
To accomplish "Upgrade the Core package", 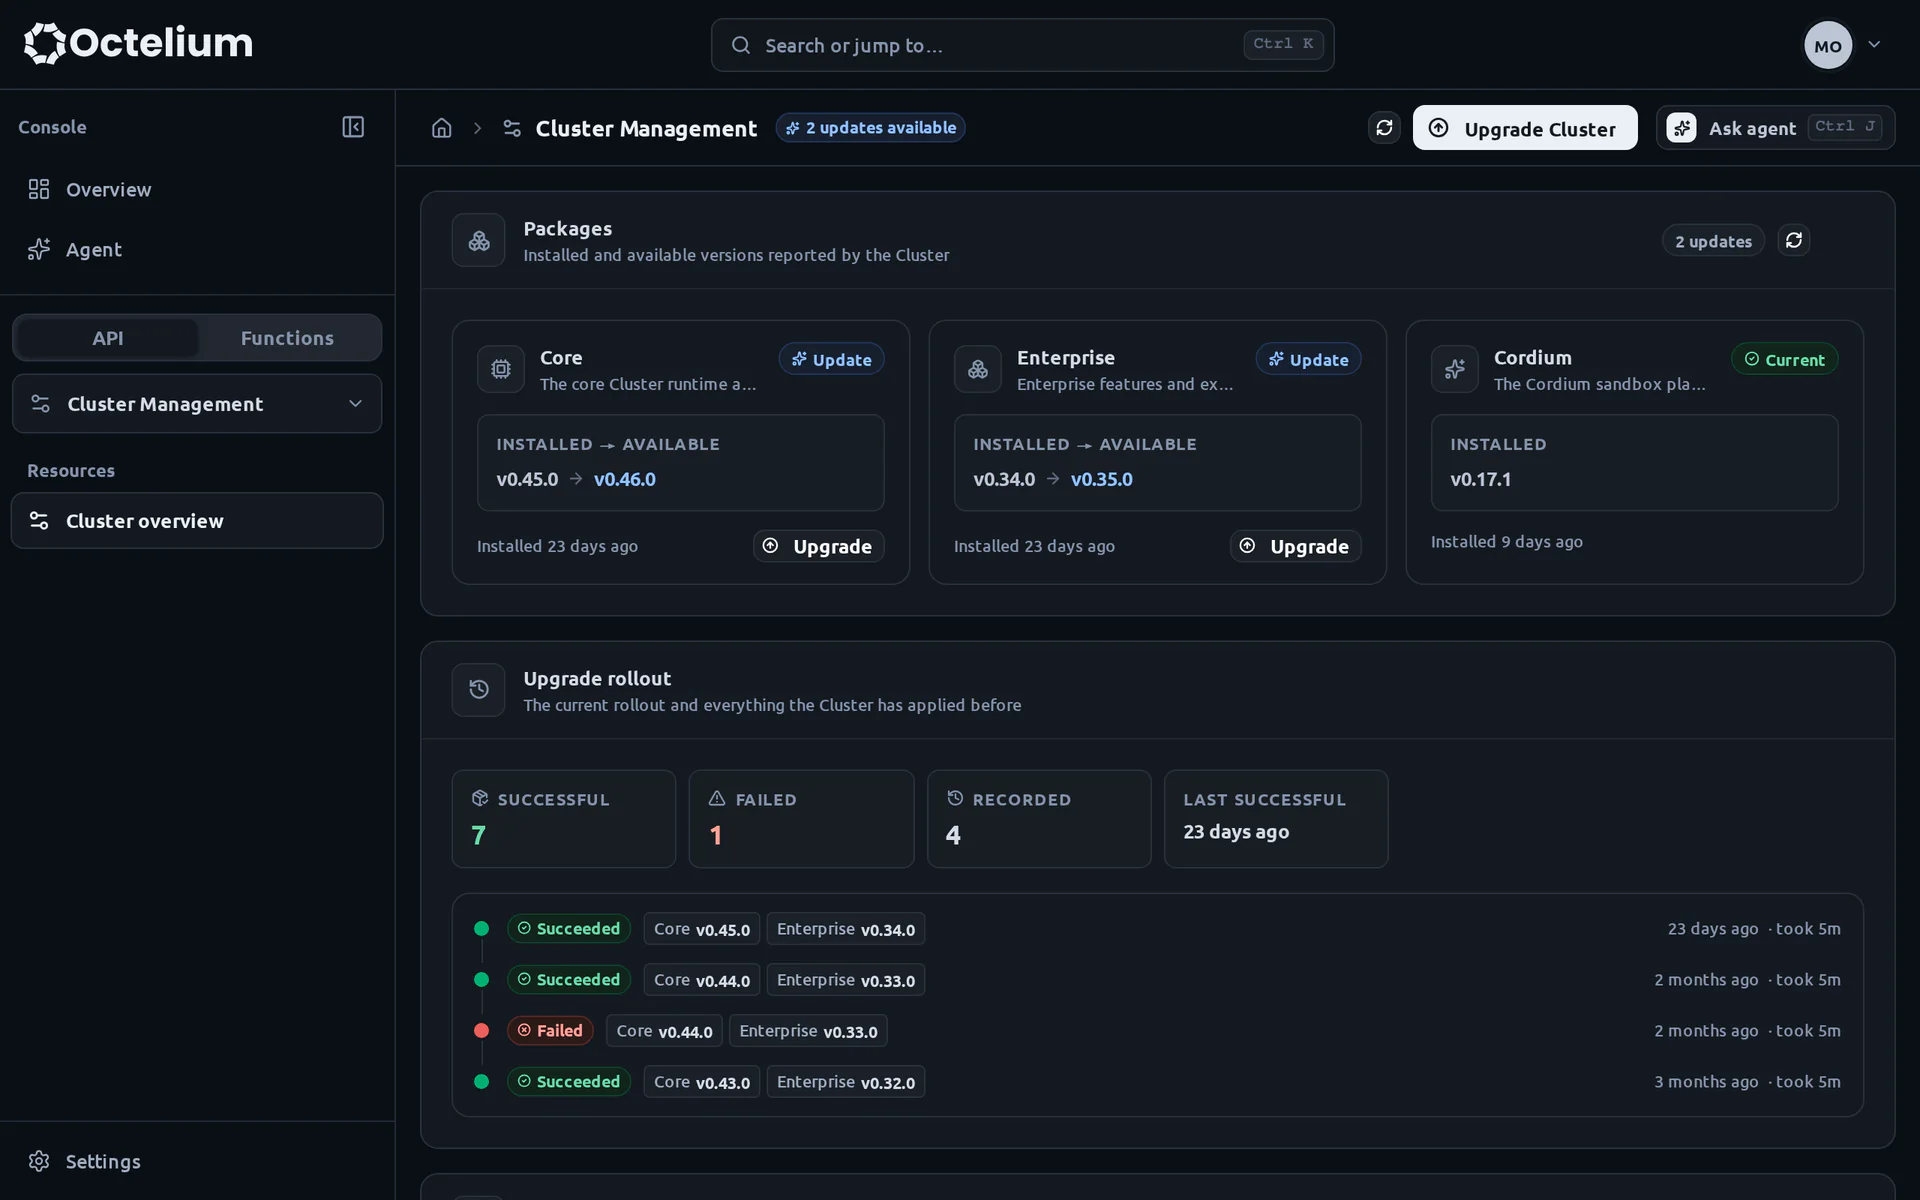I will (818, 546).
